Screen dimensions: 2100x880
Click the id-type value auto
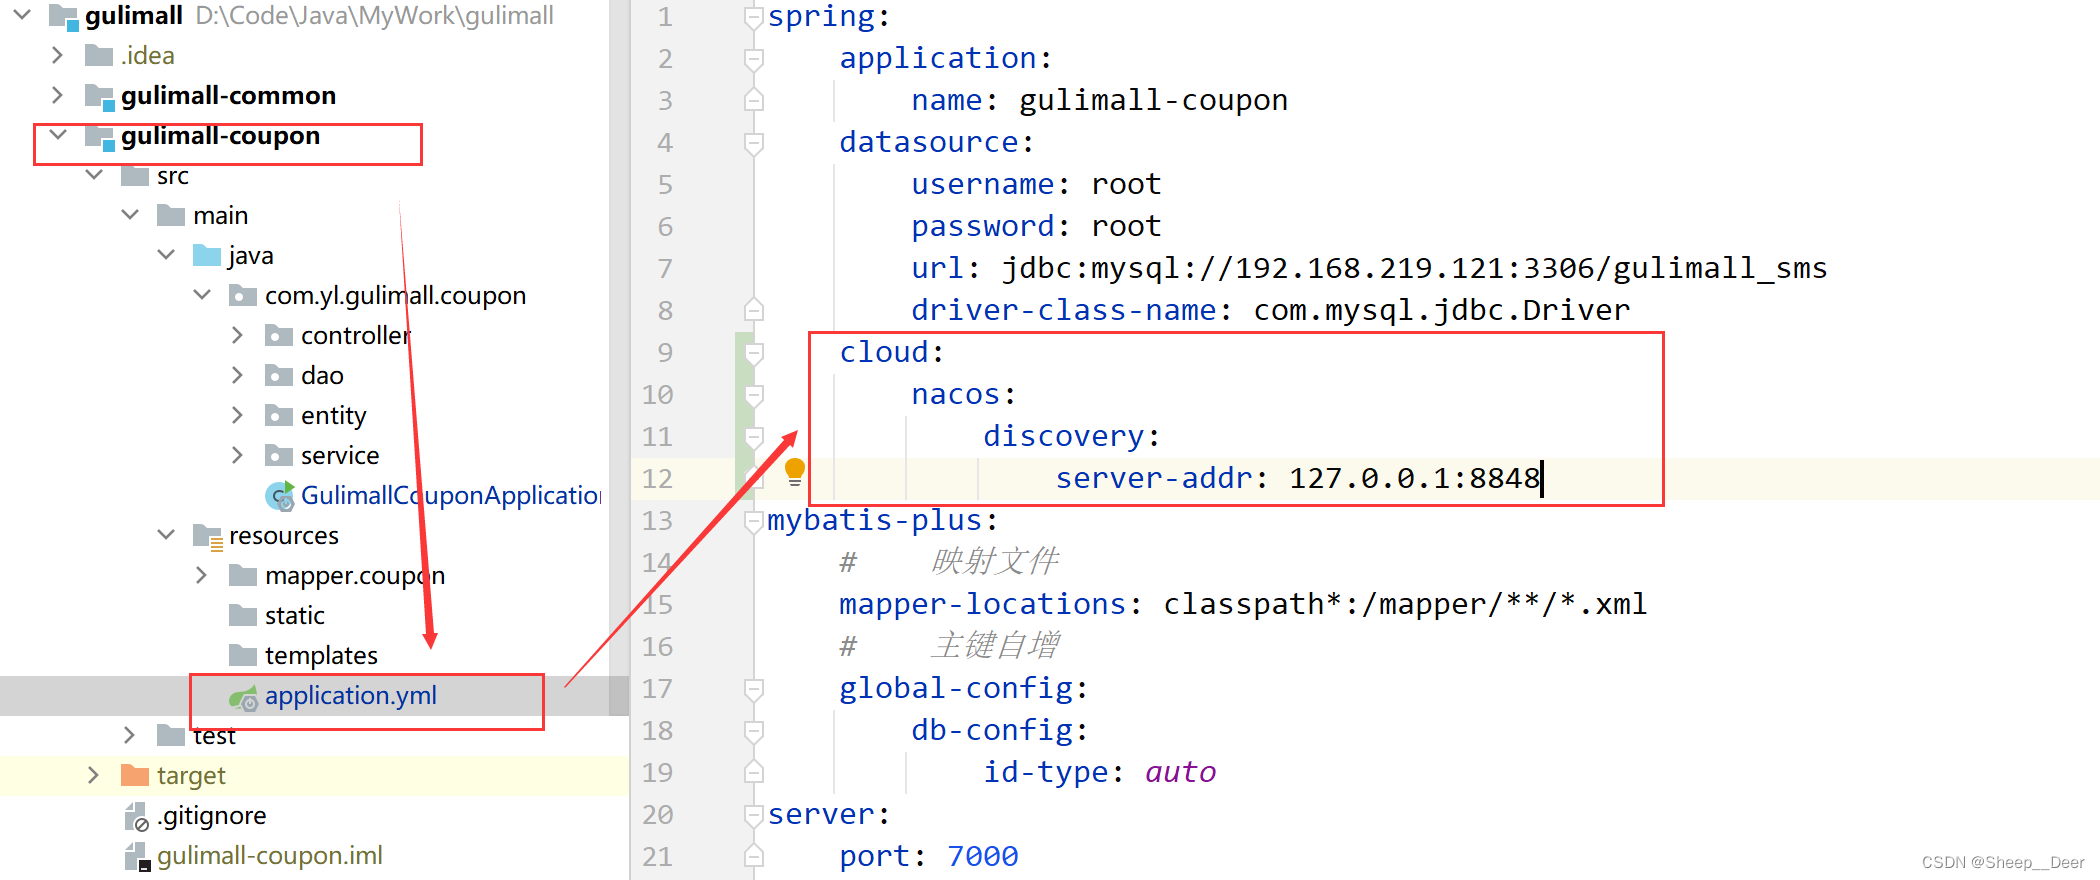(1180, 772)
